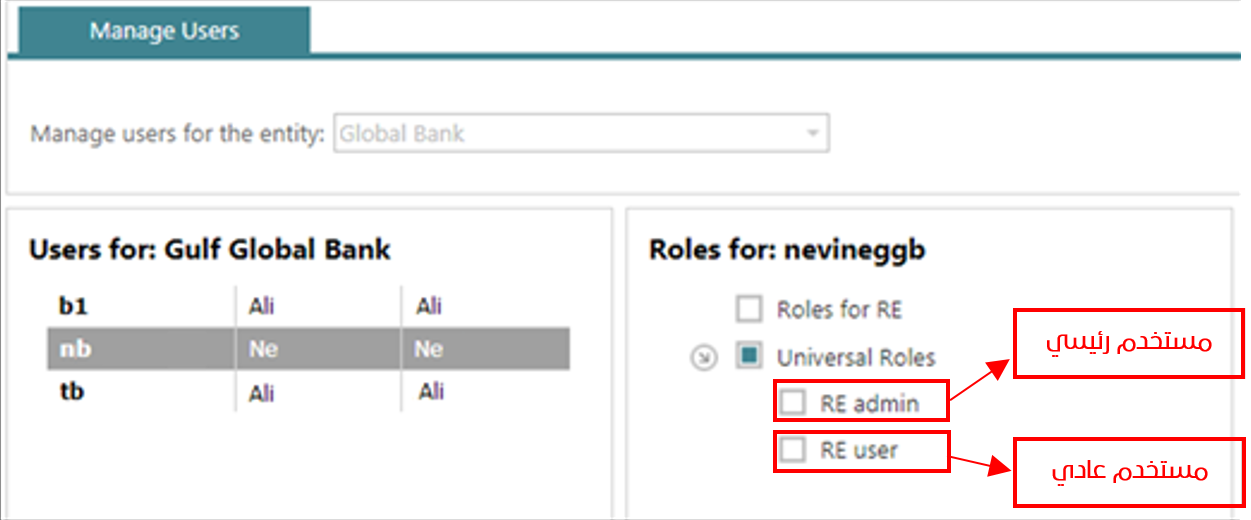Click the Arabic annotation box beside RE user
The width and height of the screenshot is (1251, 520).
(x=1129, y=471)
